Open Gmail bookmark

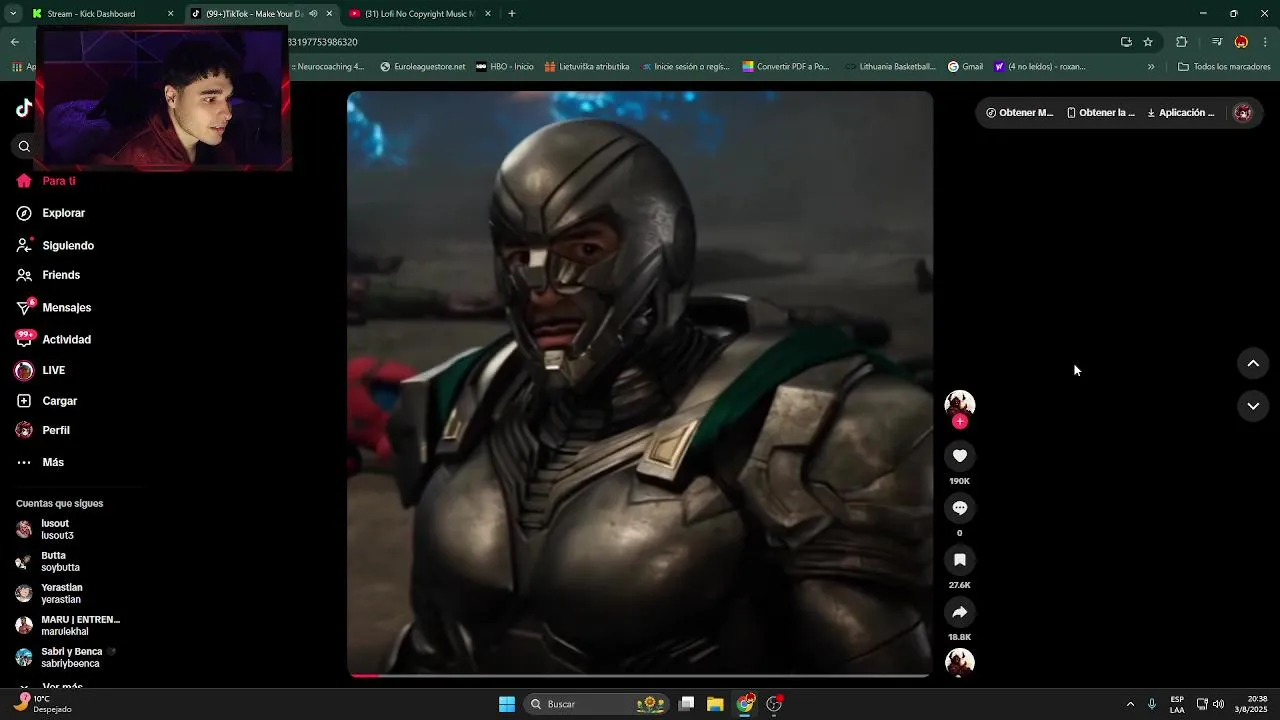(x=965, y=67)
